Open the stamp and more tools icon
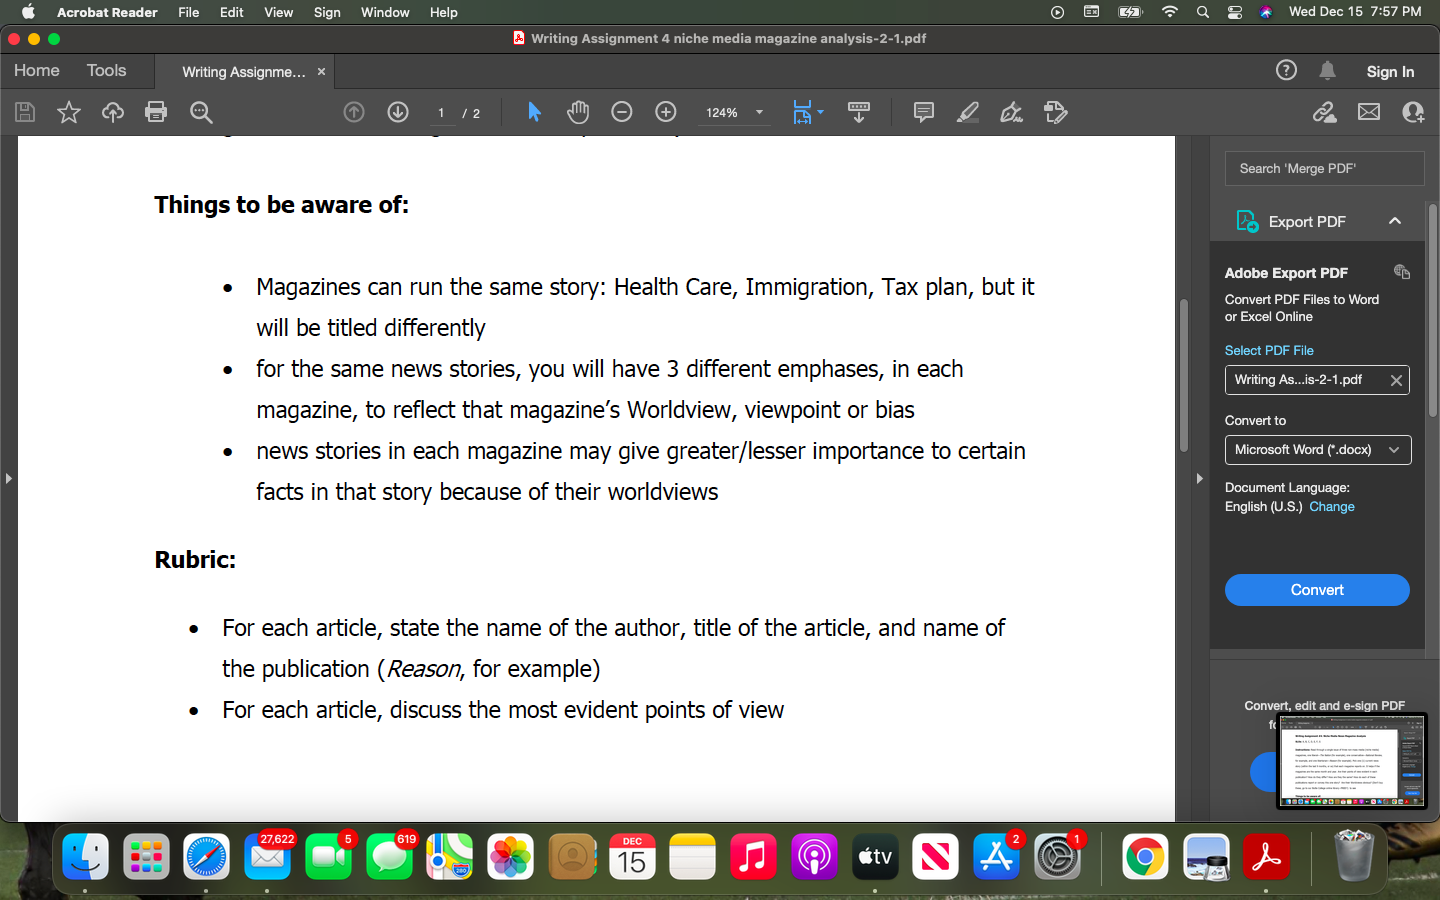The image size is (1440, 900). pos(1056,112)
